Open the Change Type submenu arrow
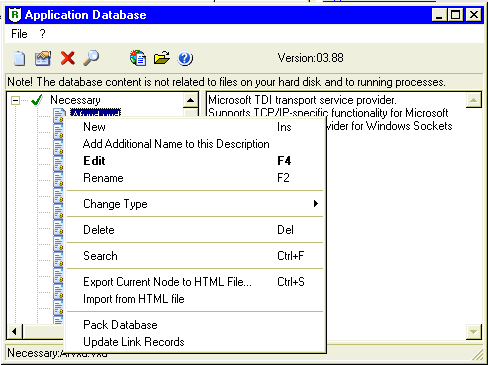 [316, 203]
